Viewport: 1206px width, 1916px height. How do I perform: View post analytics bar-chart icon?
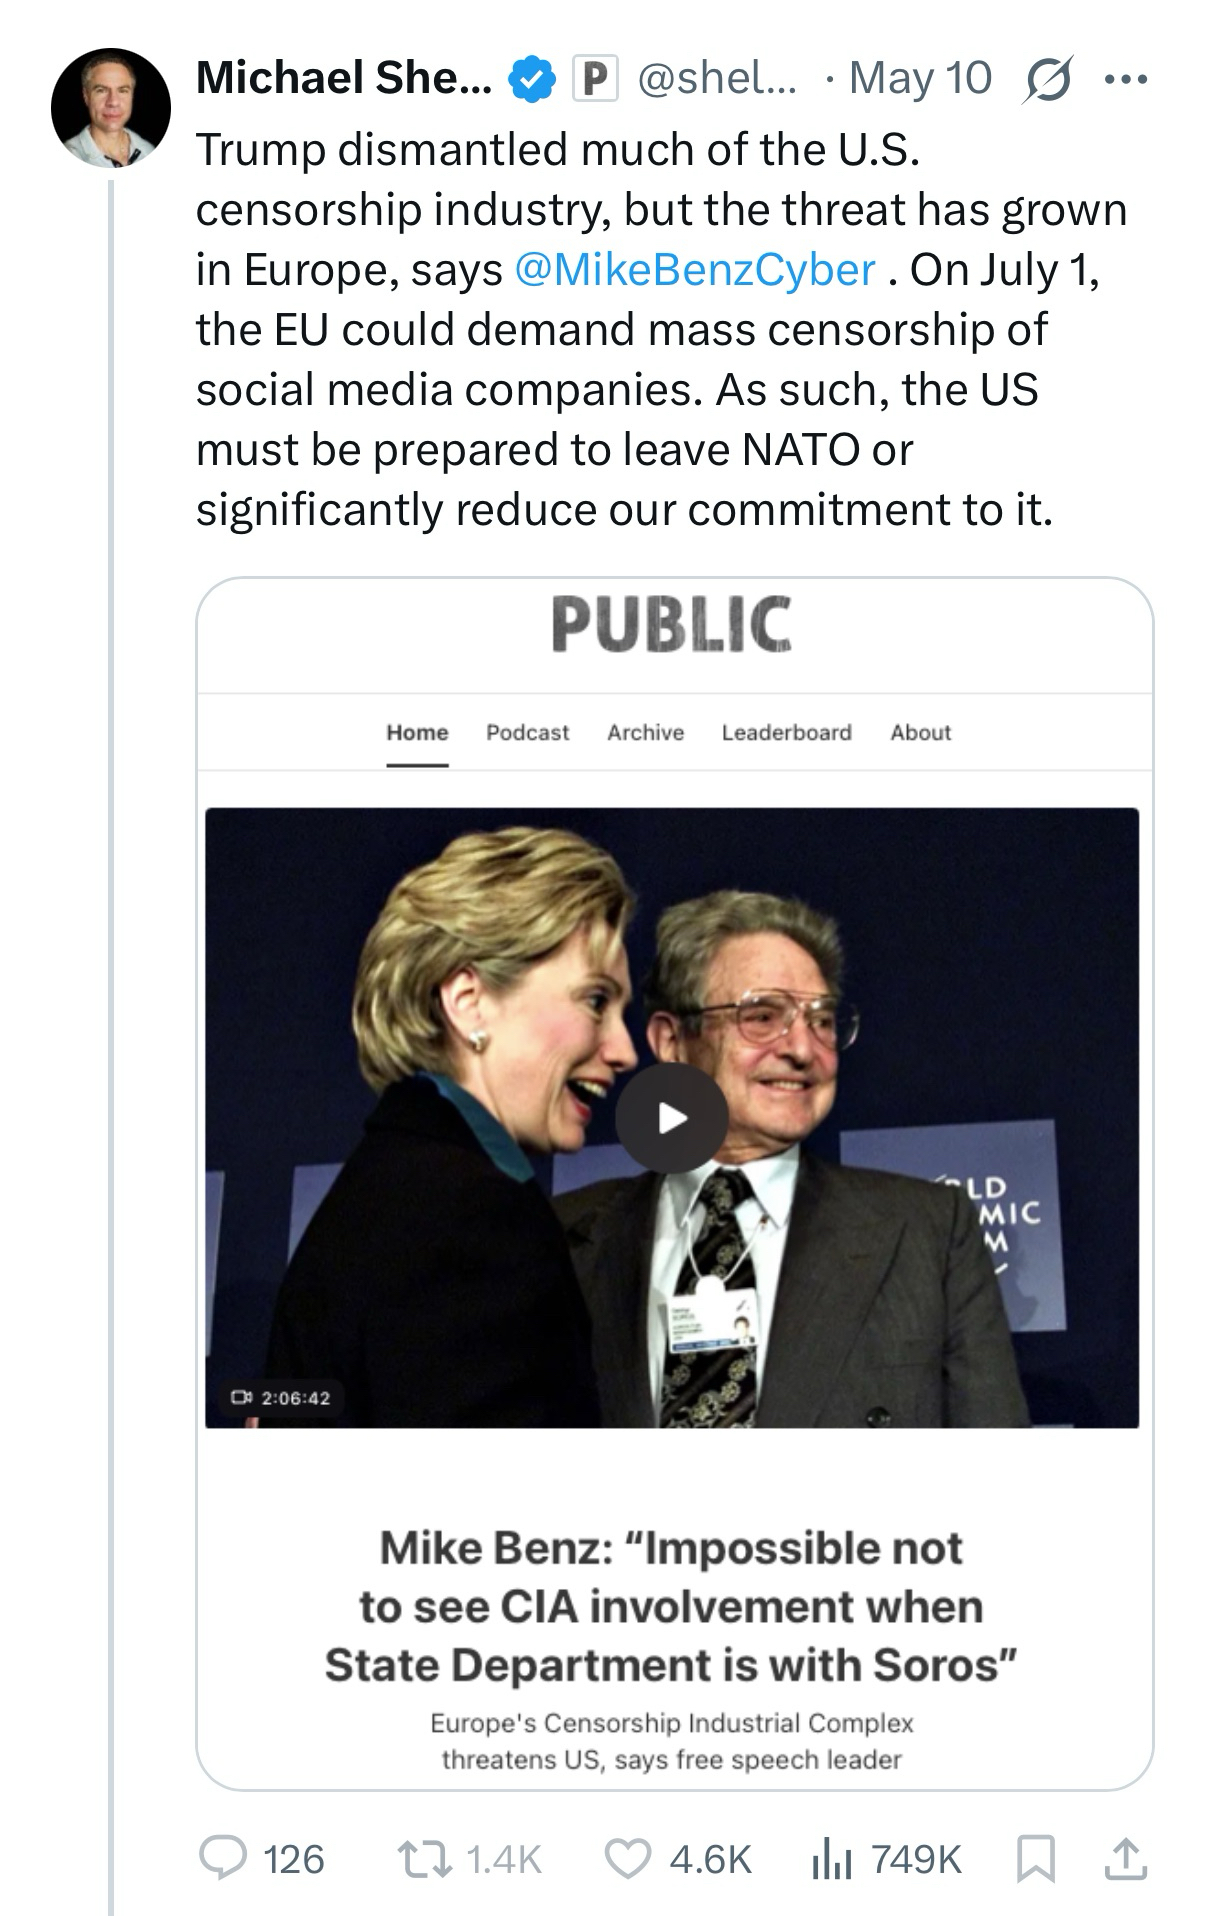(x=831, y=1858)
